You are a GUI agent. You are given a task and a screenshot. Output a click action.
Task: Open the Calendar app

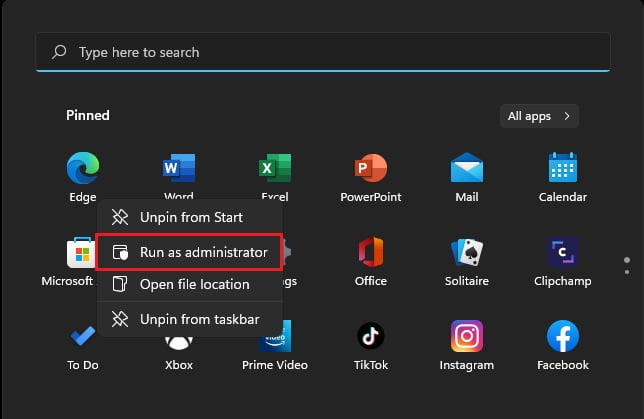click(563, 167)
